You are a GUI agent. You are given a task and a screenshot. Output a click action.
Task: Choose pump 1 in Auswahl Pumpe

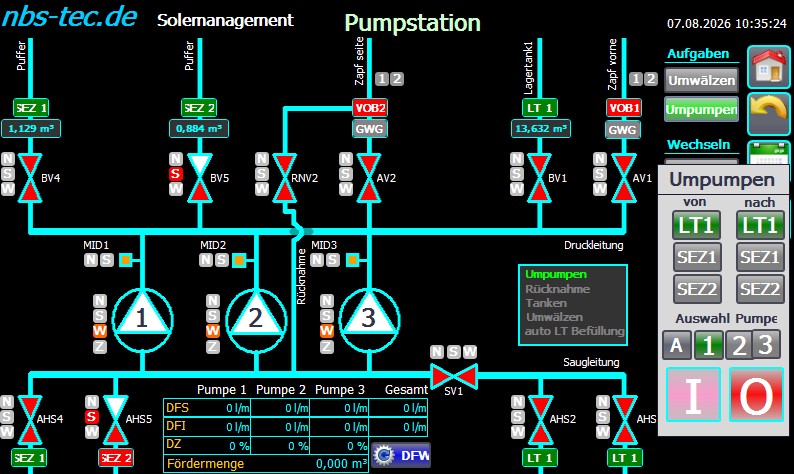tap(708, 345)
